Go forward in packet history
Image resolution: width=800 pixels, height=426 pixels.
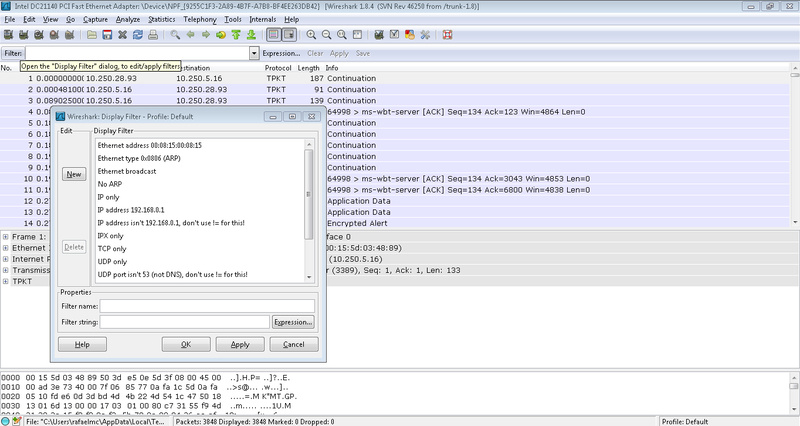pyautogui.click(x=206, y=35)
